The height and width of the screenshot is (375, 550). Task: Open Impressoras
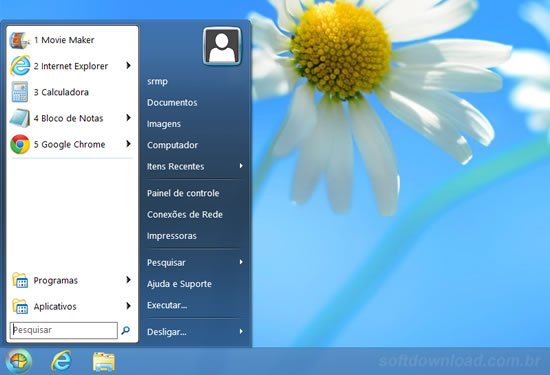tap(172, 236)
